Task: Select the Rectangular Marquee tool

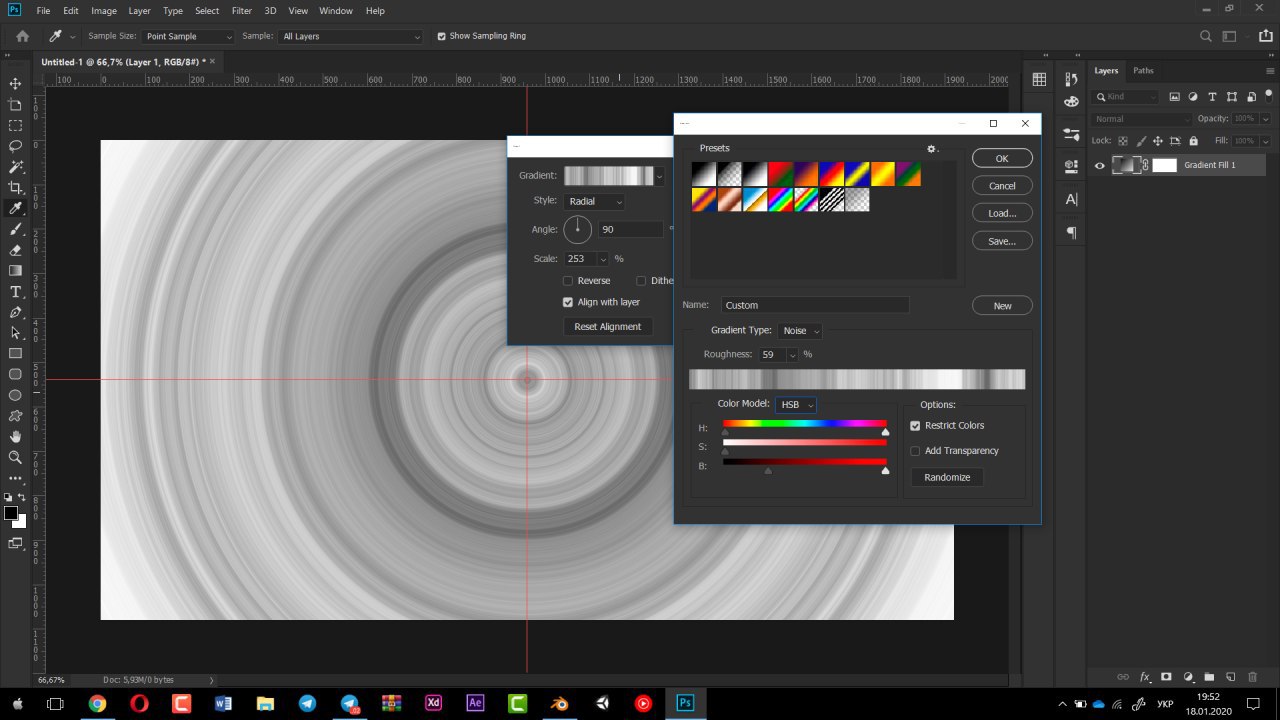Action: point(15,126)
